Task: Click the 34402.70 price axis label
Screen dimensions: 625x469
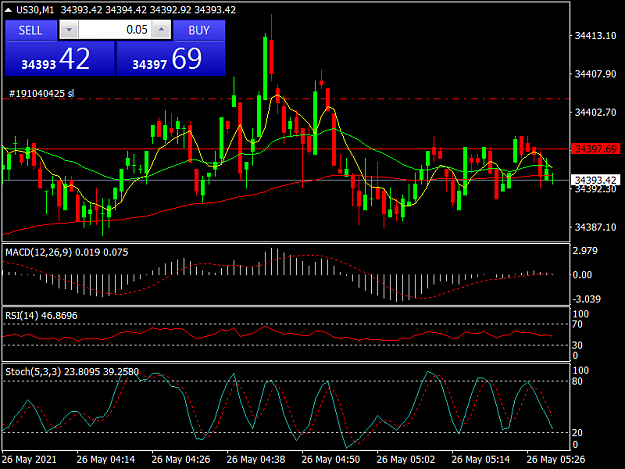Action: (596, 112)
